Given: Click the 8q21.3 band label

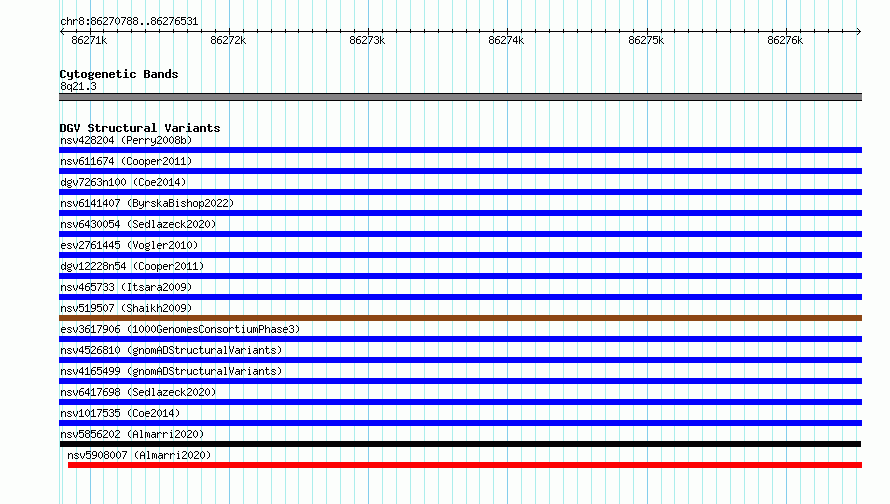Looking at the screenshot, I should click(x=78, y=86).
